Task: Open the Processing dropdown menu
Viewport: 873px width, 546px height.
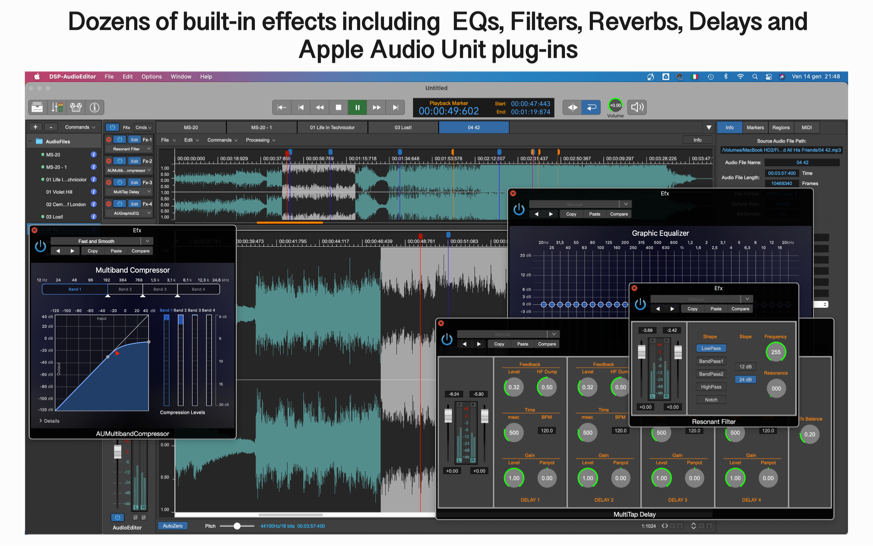Action: coord(261,140)
